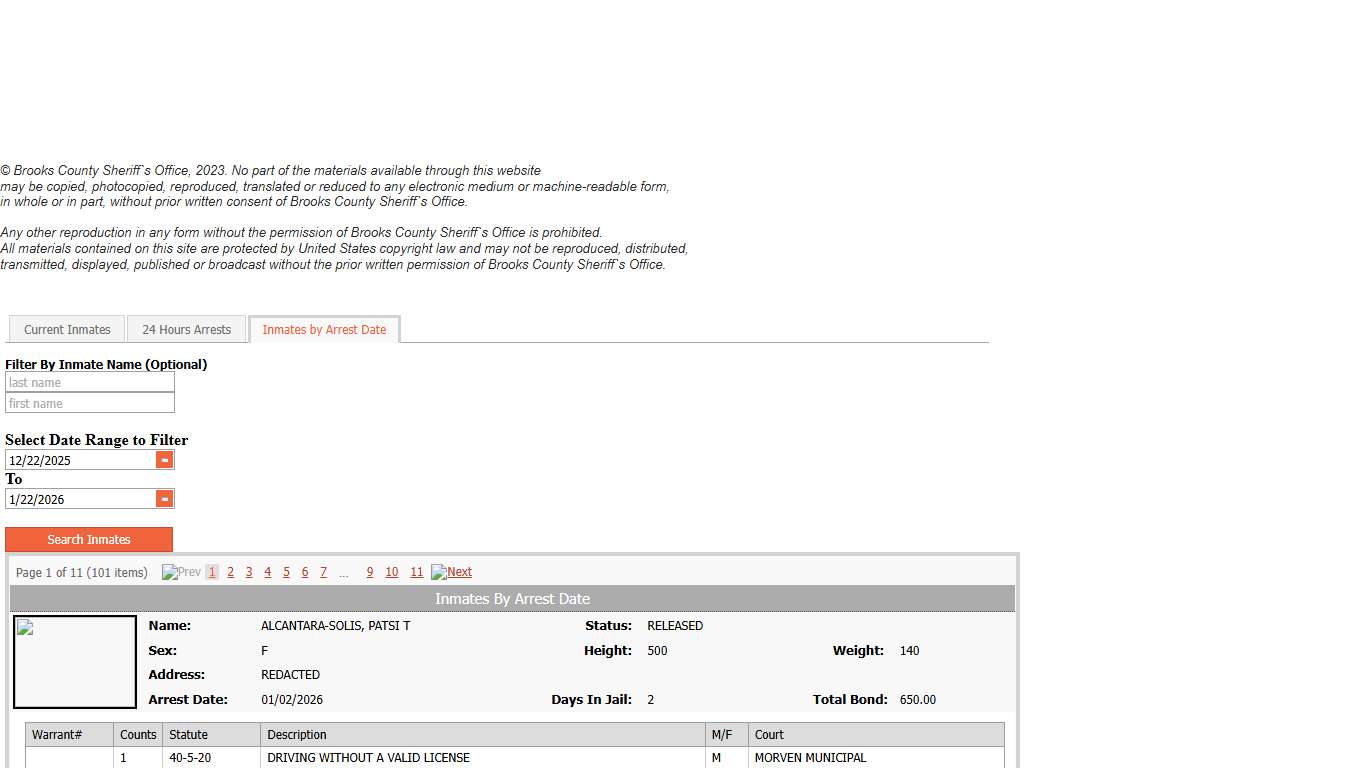Click Alcantara-Solis inmate photo thumbnail

(75, 662)
